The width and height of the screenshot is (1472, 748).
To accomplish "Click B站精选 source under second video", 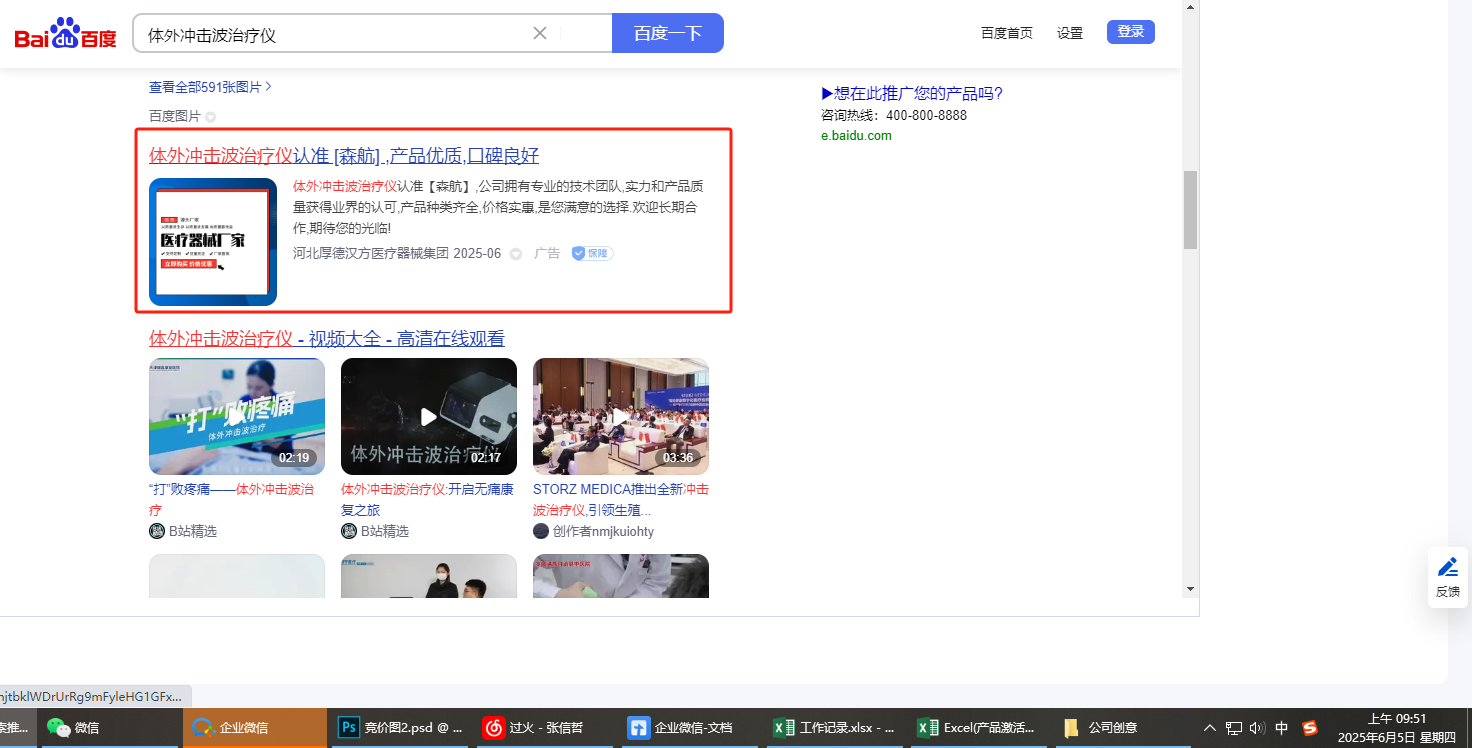I will pos(384,531).
